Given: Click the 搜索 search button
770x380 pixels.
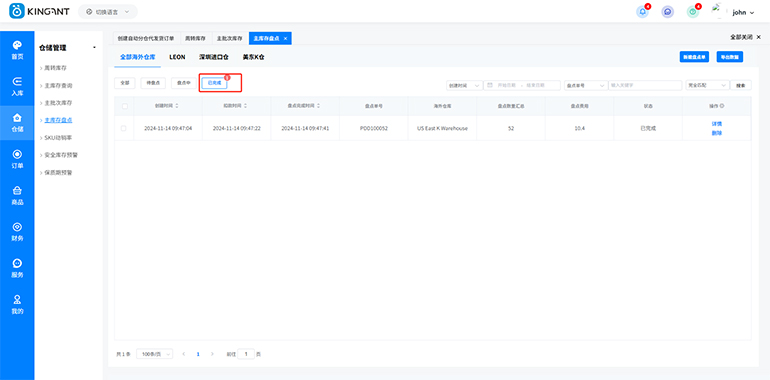Looking at the screenshot, I should 741,85.
